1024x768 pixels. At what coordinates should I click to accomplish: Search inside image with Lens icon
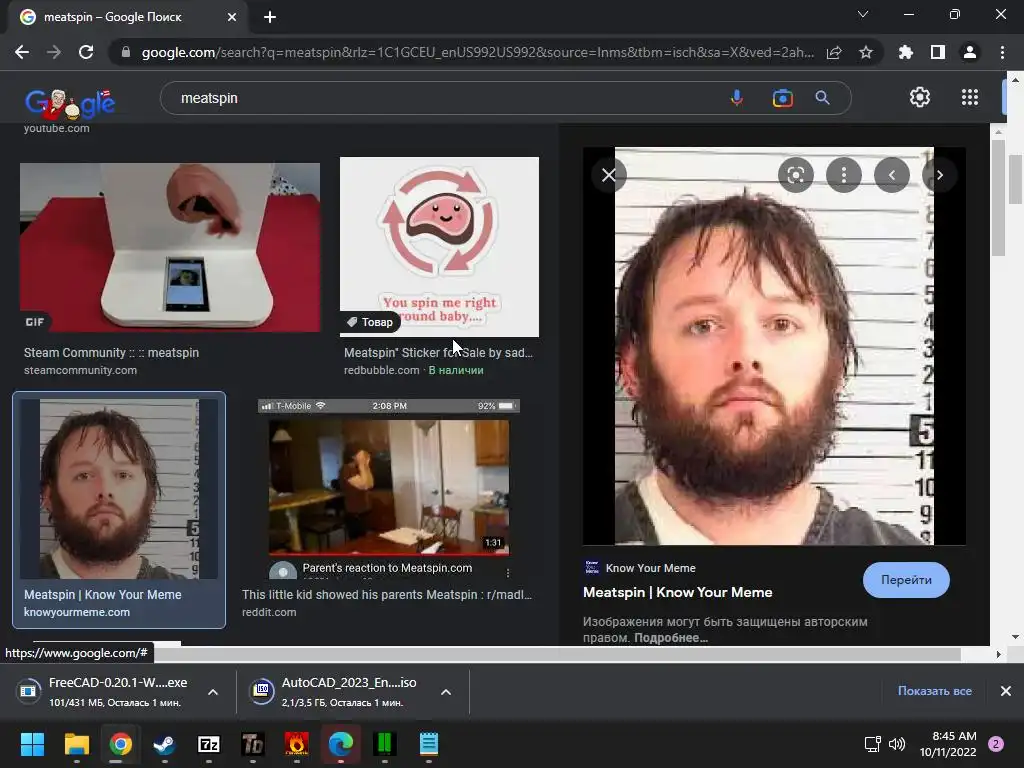pos(795,175)
